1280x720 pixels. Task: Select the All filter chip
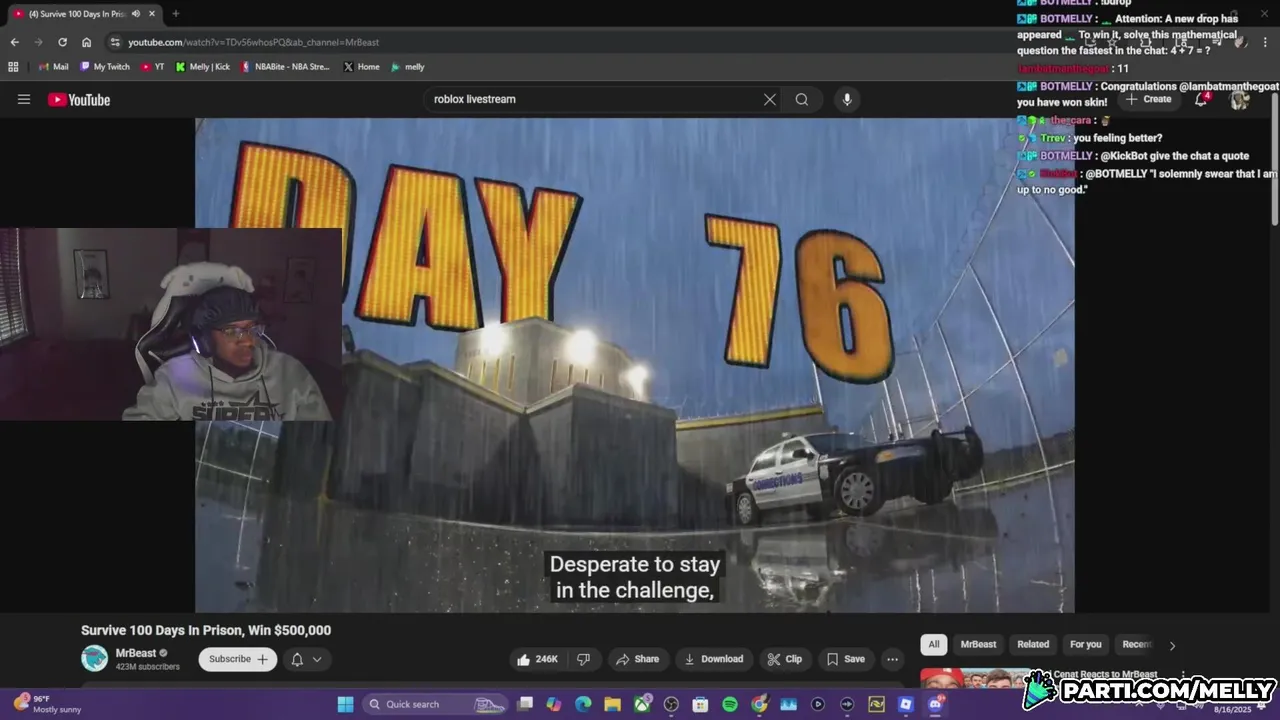click(933, 644)
